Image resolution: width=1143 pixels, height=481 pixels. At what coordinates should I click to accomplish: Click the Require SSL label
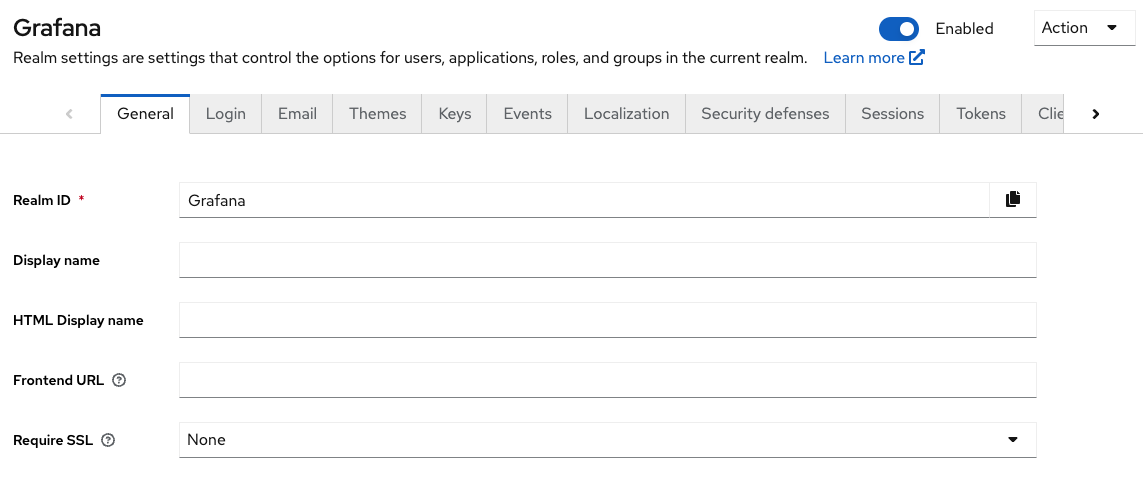pyautogui.click(x=53, y=440)
